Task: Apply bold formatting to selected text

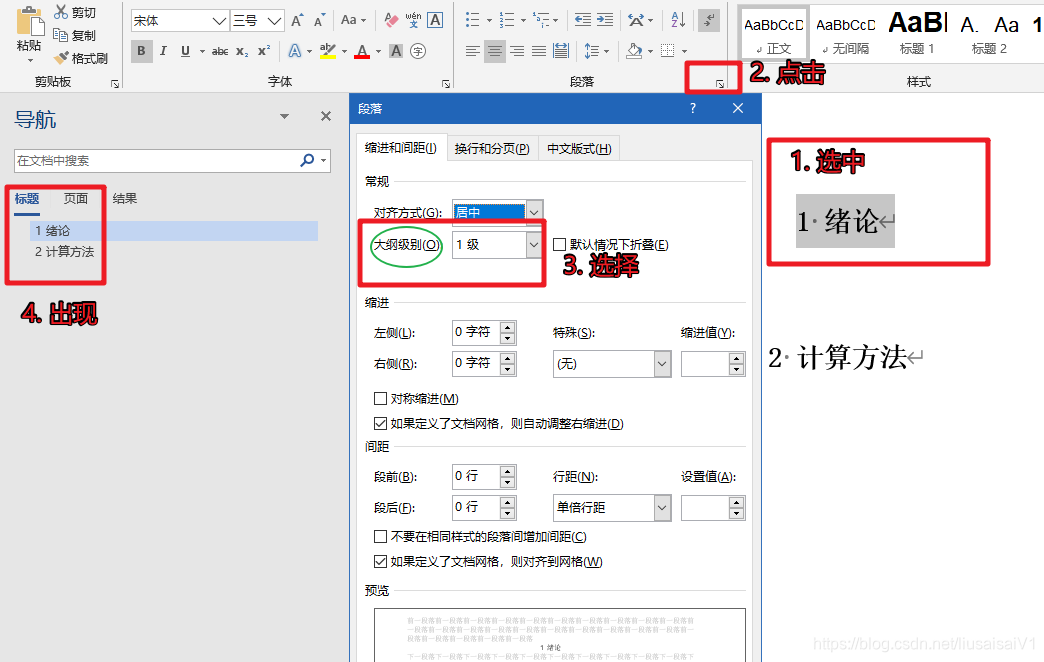Action: 141,51
